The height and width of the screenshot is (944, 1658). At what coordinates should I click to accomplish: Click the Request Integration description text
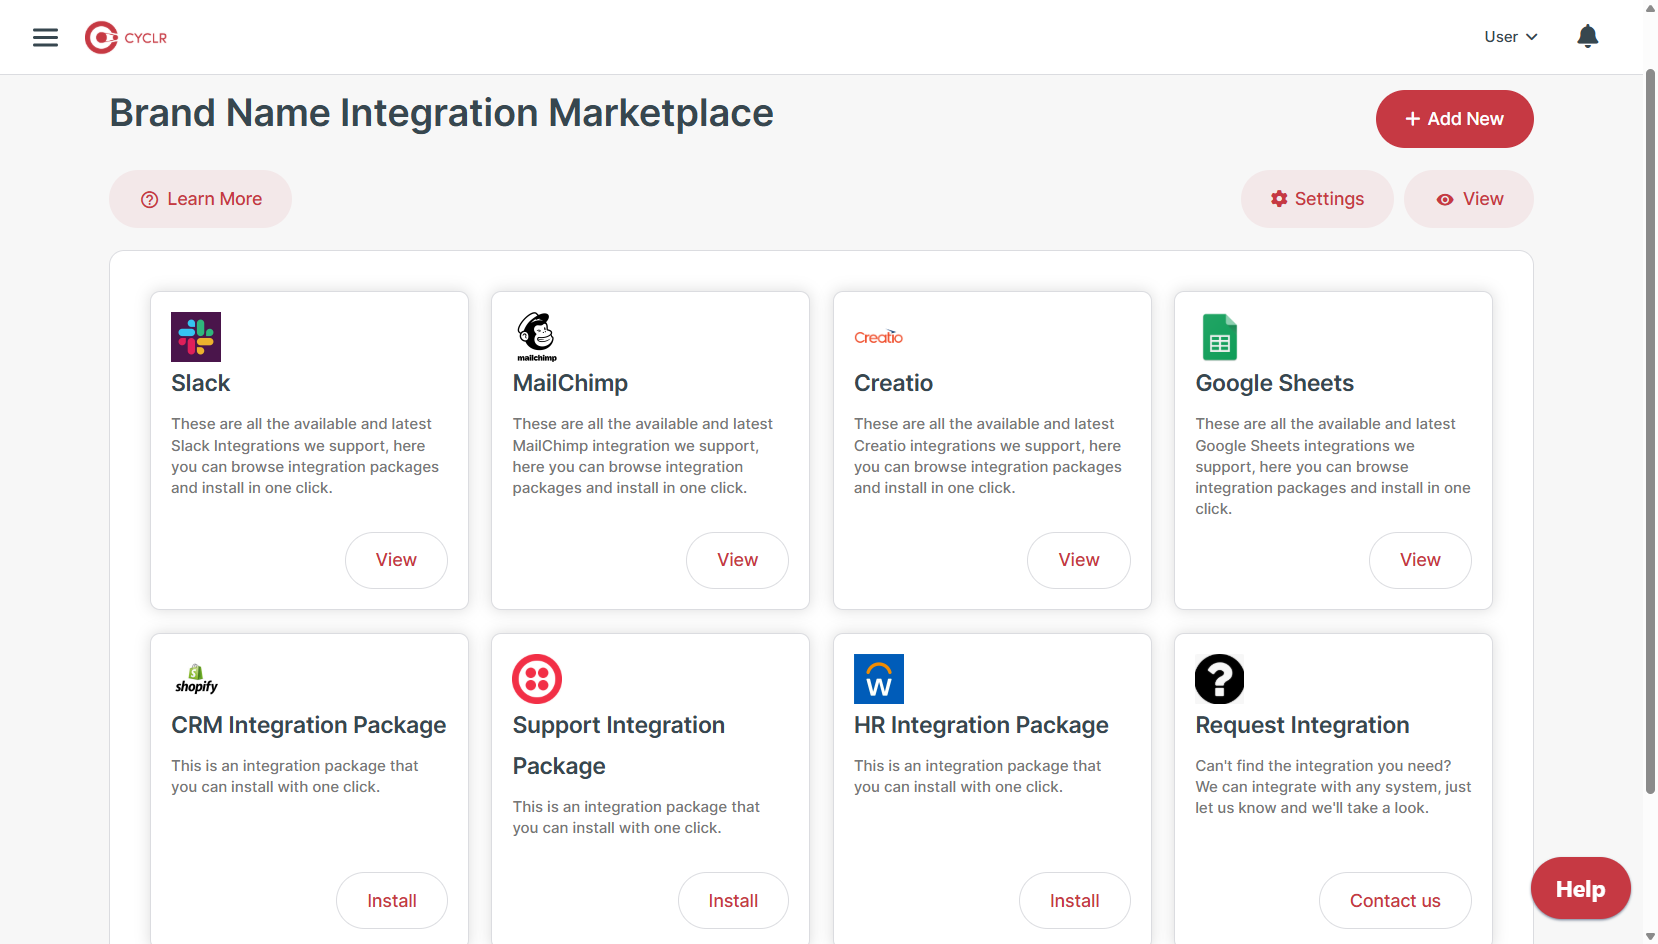[1333, 787]
